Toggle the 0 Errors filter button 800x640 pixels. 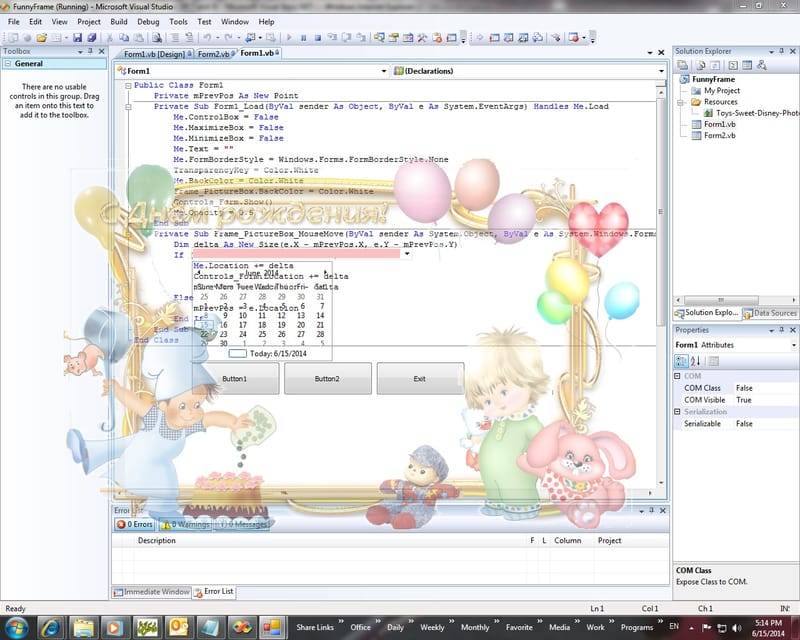tap(134, 524)
